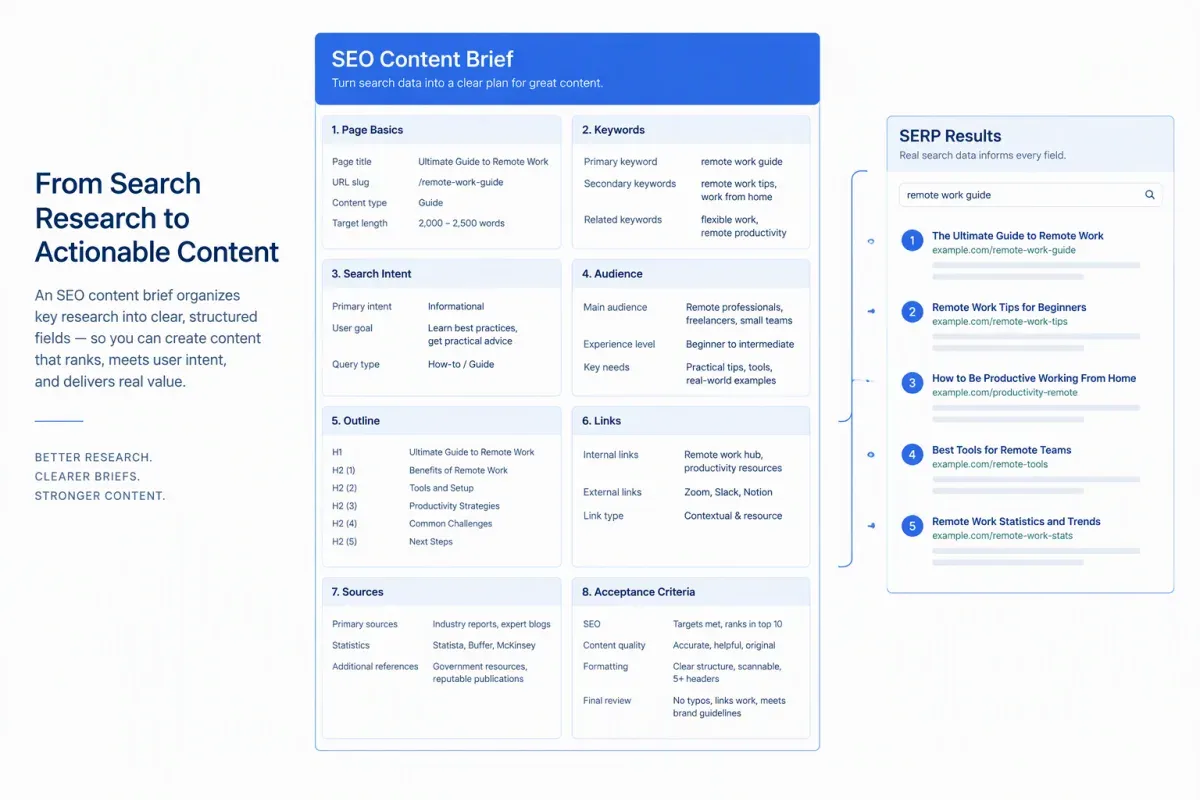
Task: Click the Query type value 'How-to / Guide'
Action: [461, 364]
